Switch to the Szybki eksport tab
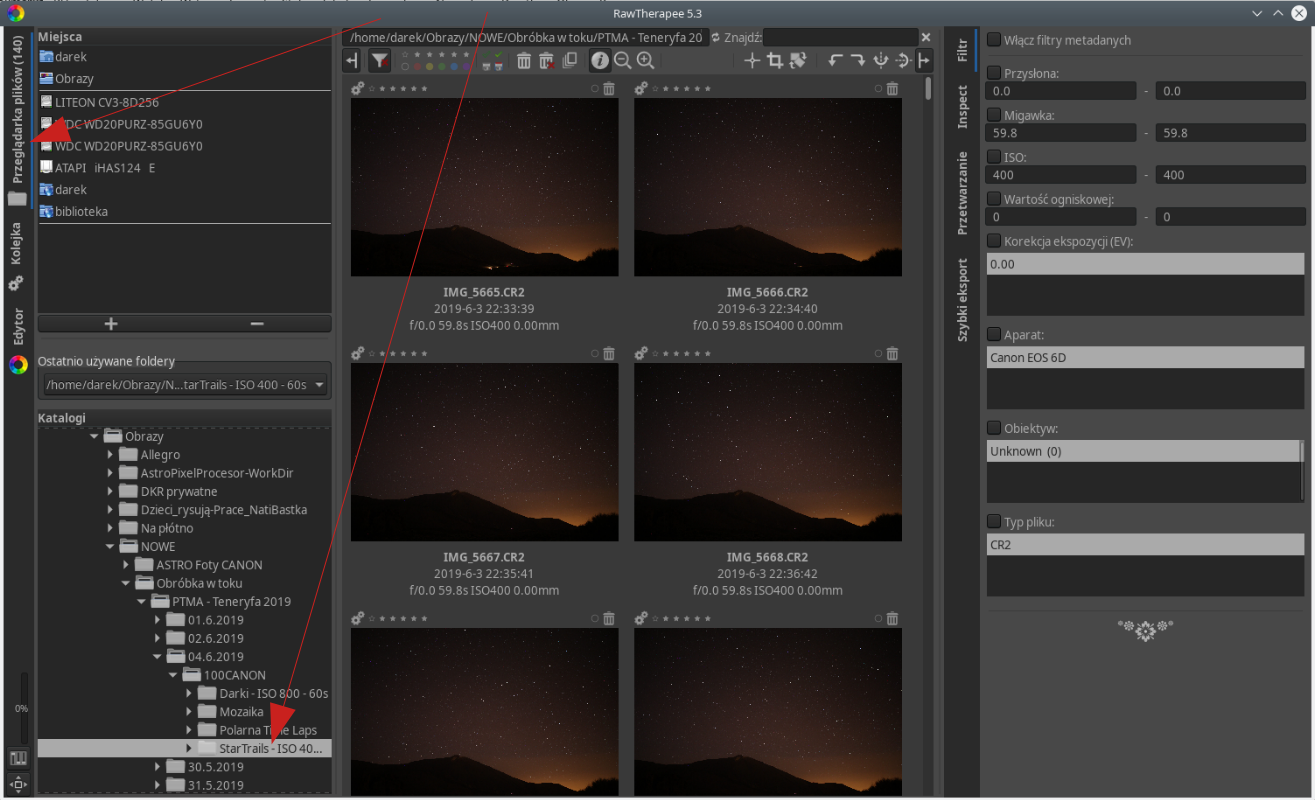The width and height of the screenshot is (1315, 800). point(962,300)
